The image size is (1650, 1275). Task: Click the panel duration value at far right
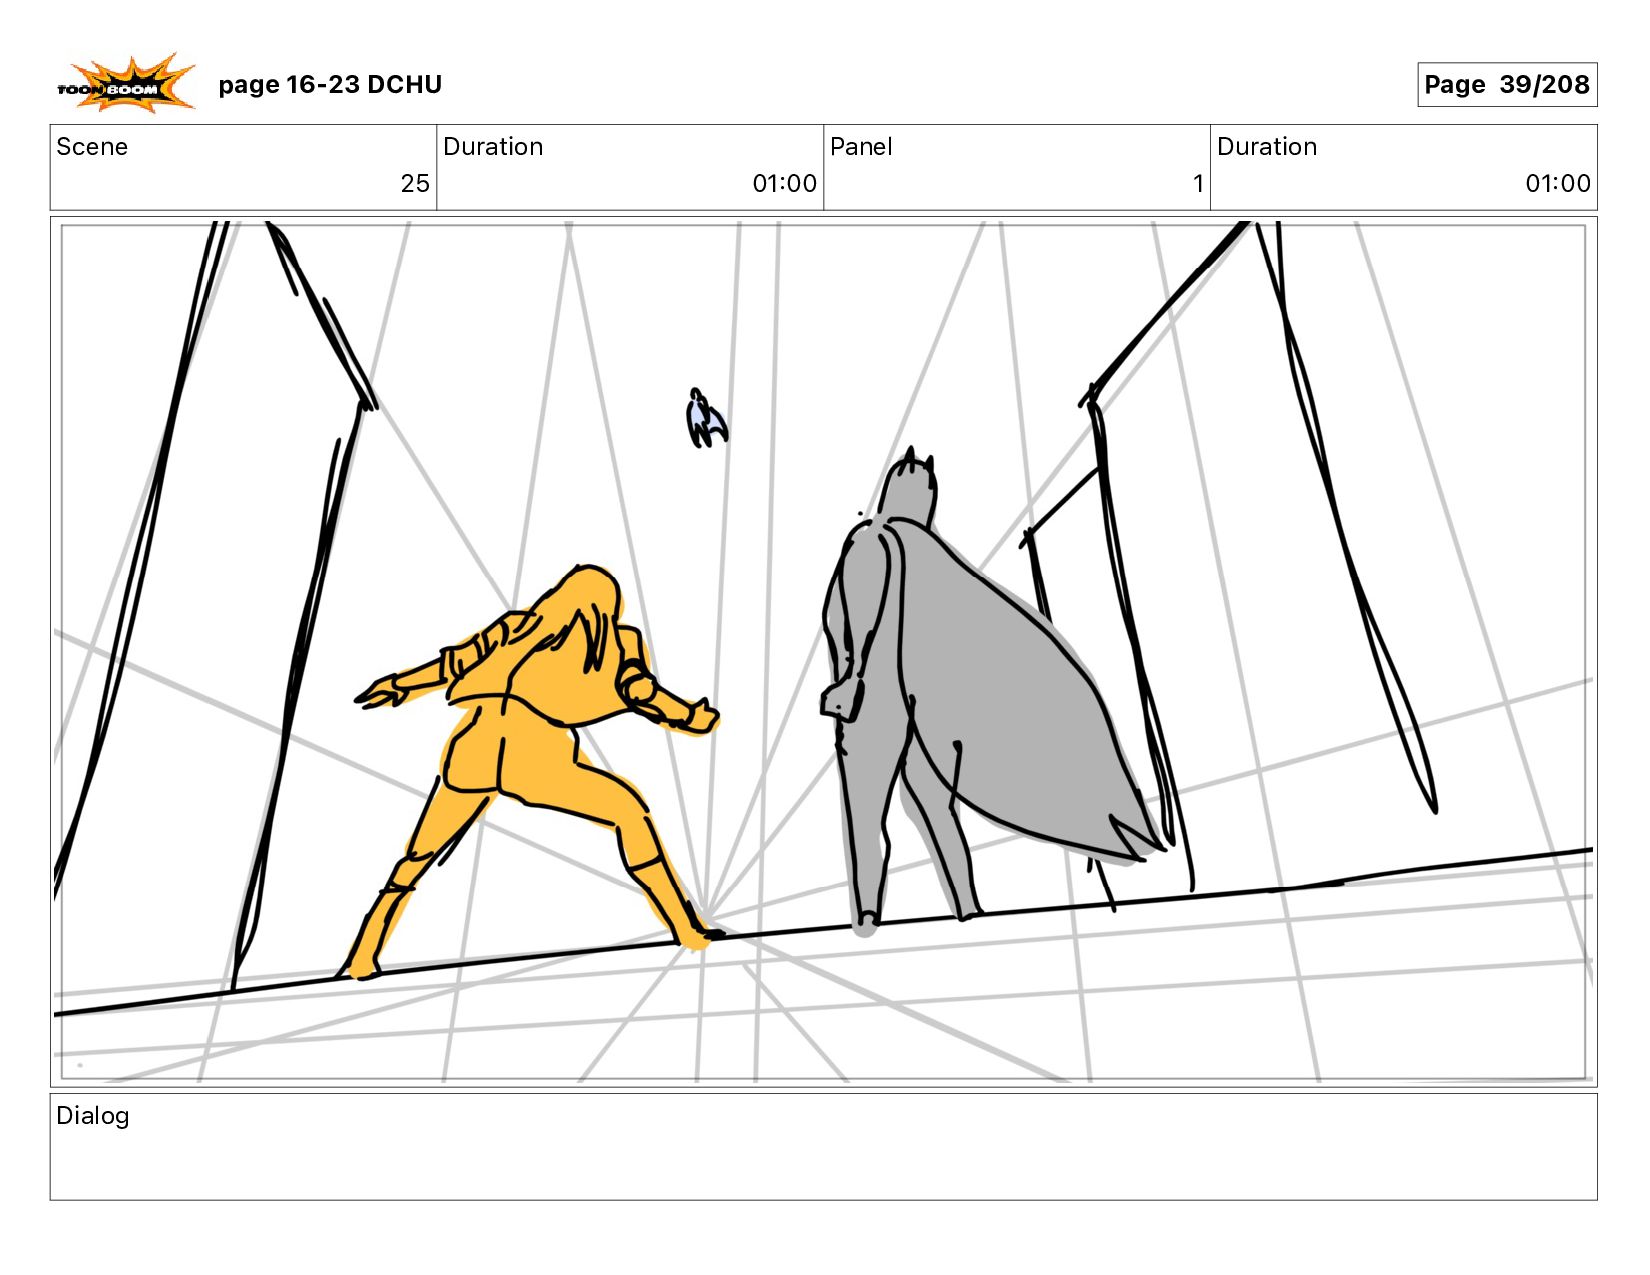point(1557,183)
